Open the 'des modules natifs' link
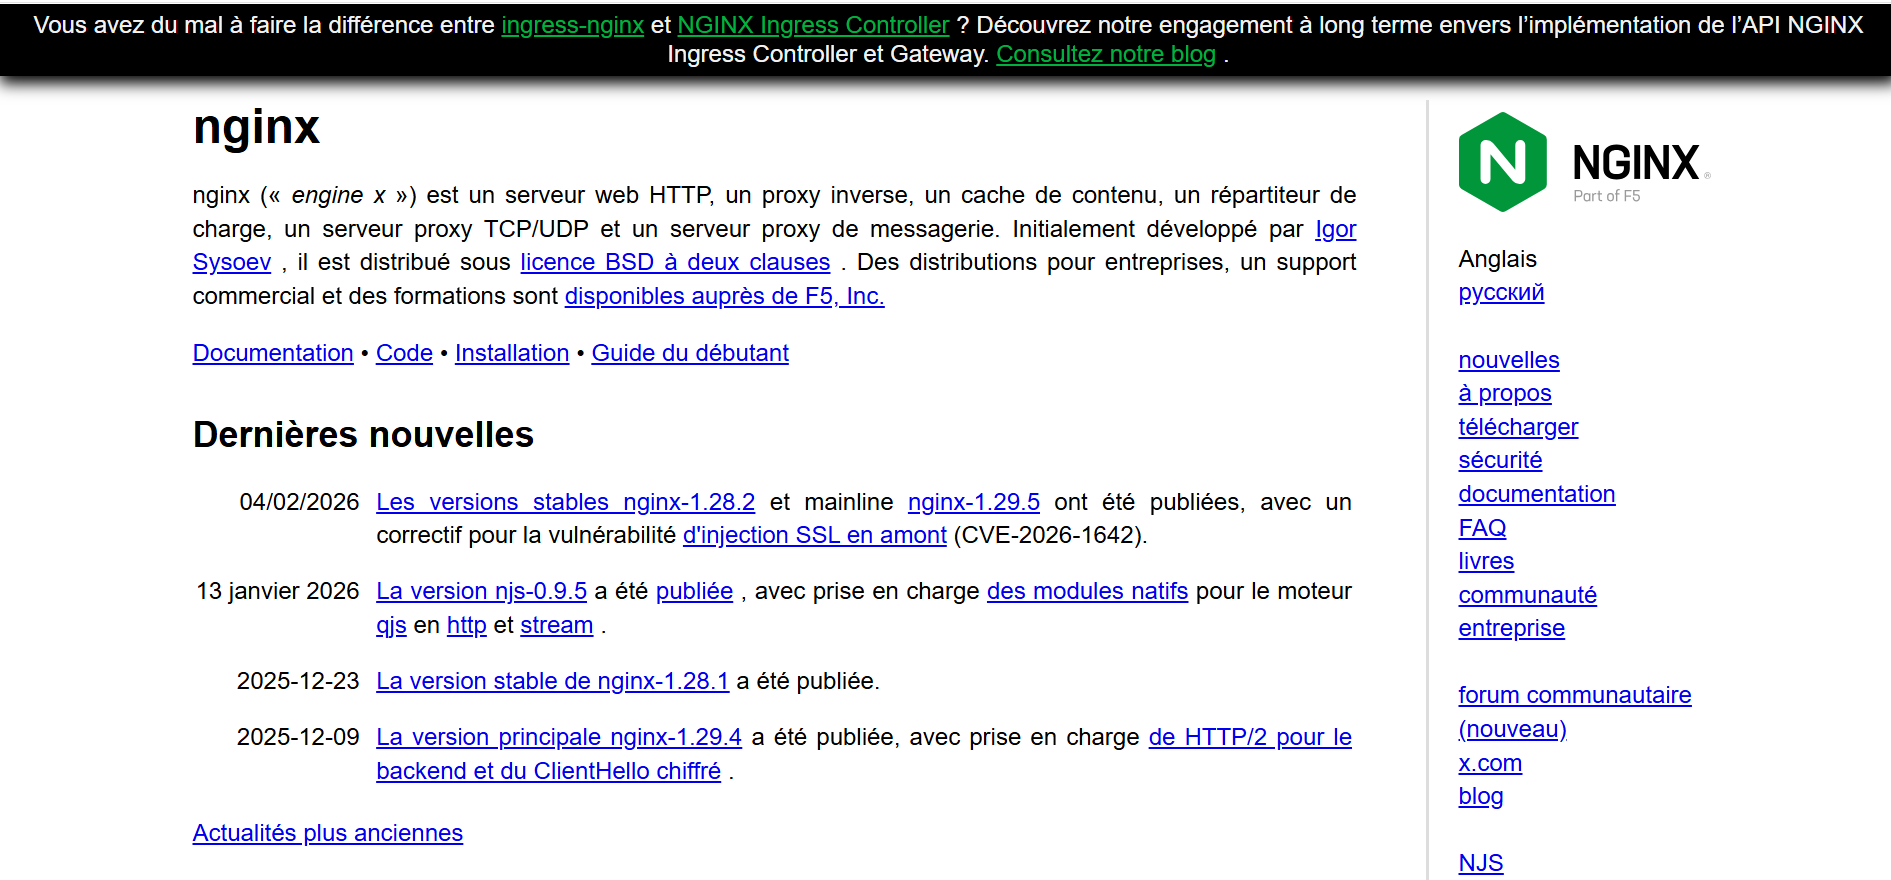1891x880 pixels. coord(1087,591)
